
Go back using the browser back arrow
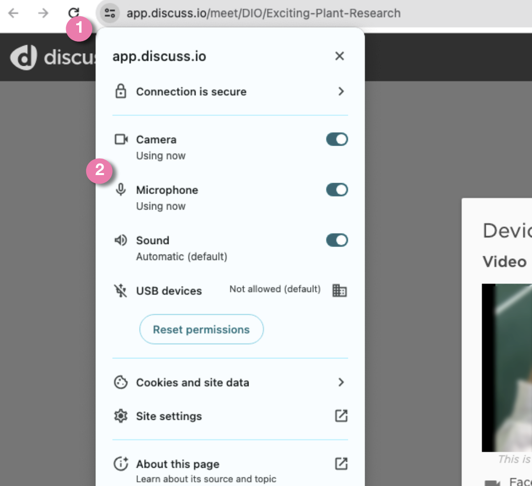point(13,13)
